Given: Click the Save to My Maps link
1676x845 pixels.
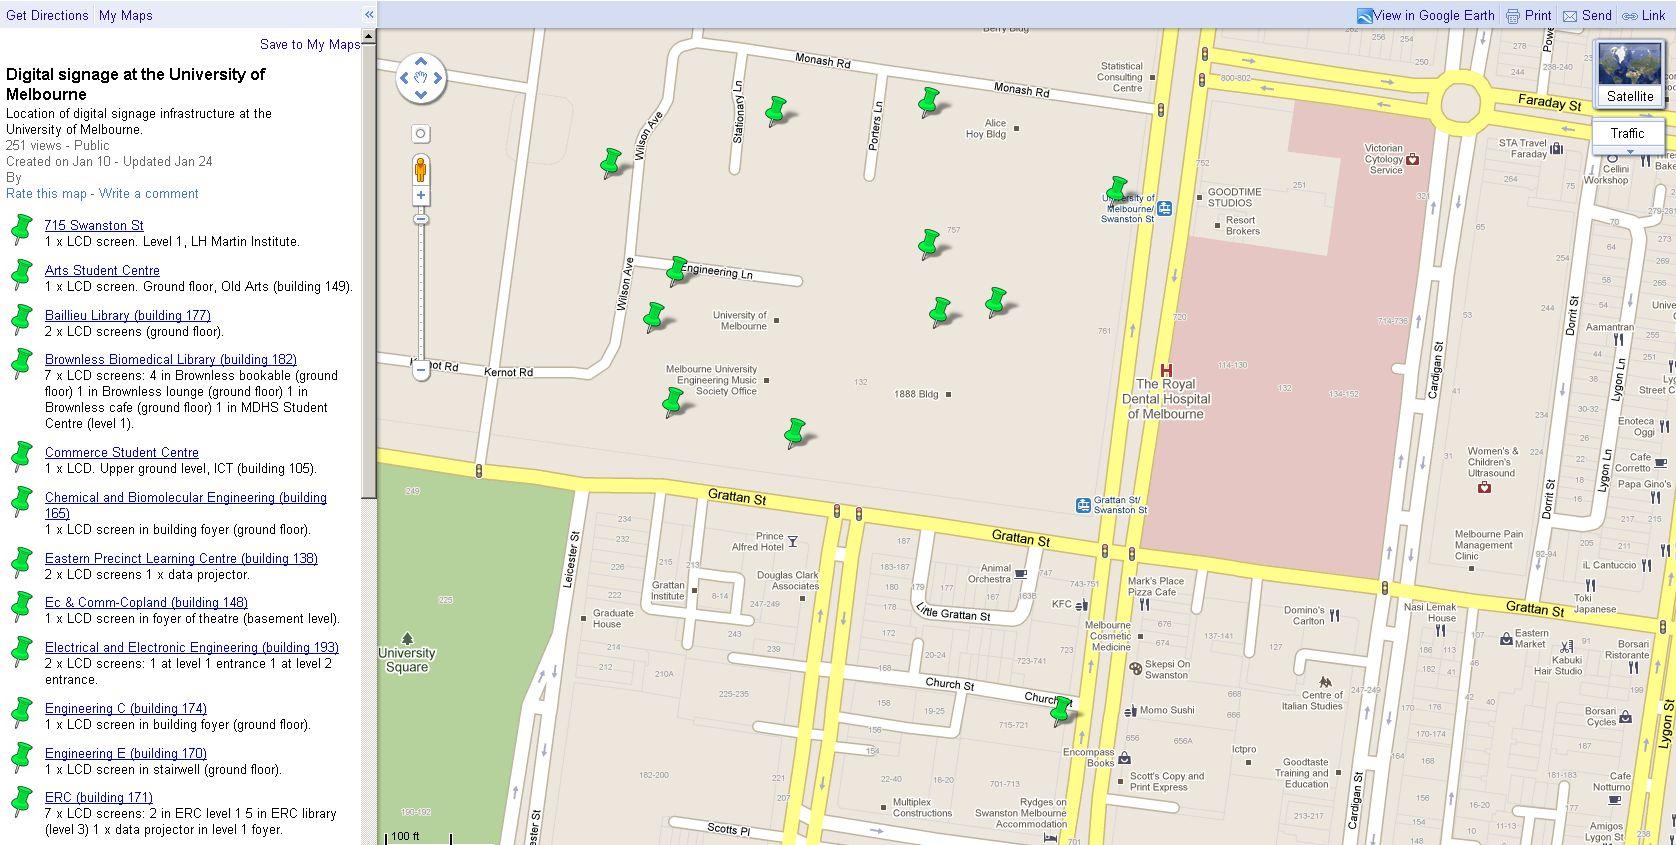Looking at the screenshot, I should pos(309,44).
